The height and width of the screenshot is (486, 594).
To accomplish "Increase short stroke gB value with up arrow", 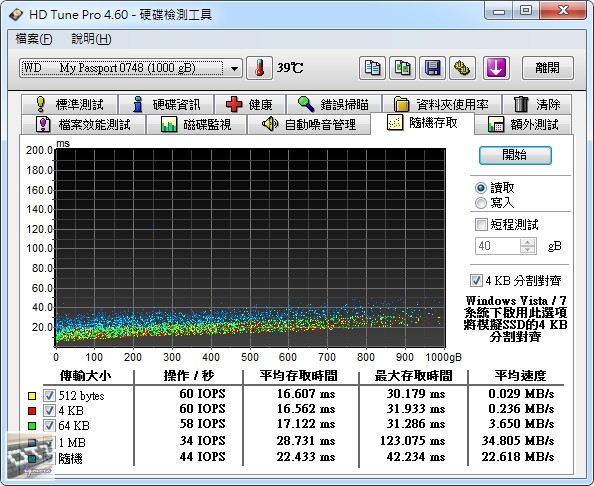I will 528,242.
